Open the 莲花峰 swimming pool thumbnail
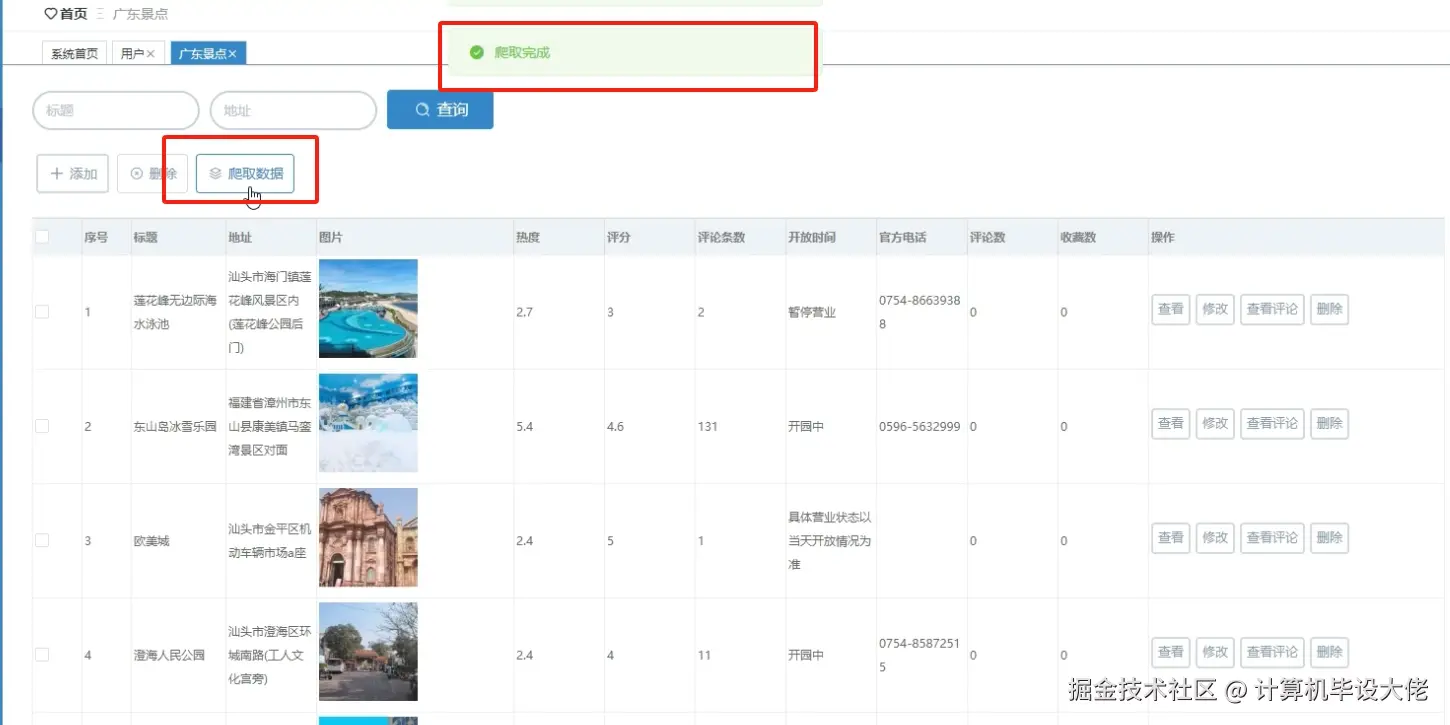The width and height of the screenshot is (1450, 725). coord(368,309)
